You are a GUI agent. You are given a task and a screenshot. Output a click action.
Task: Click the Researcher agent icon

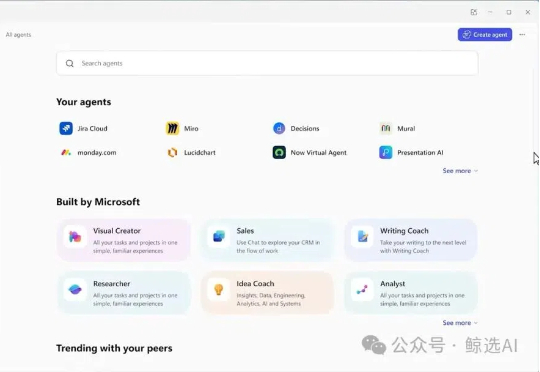click(x=75, y=290)
